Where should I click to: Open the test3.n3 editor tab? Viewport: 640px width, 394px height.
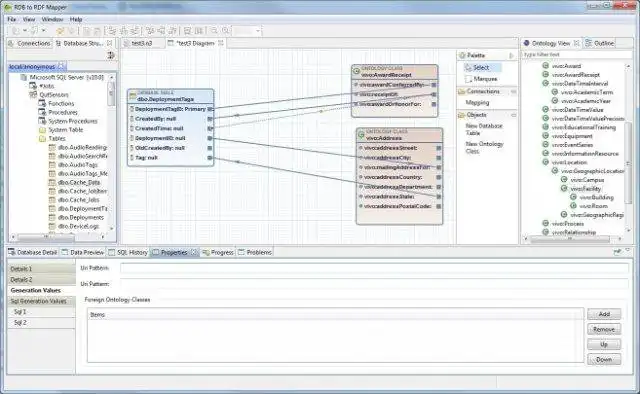tap(142, 43)
